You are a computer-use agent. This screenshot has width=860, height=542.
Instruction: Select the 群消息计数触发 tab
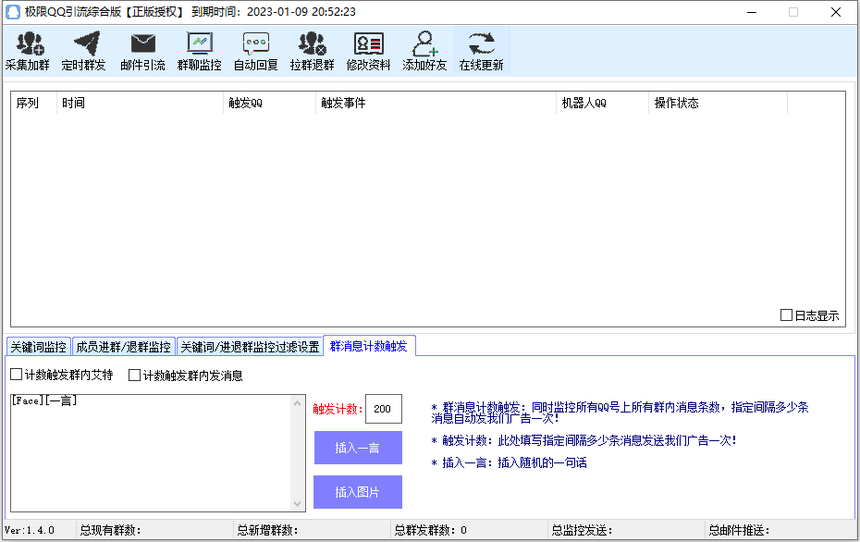coord(369,346)
